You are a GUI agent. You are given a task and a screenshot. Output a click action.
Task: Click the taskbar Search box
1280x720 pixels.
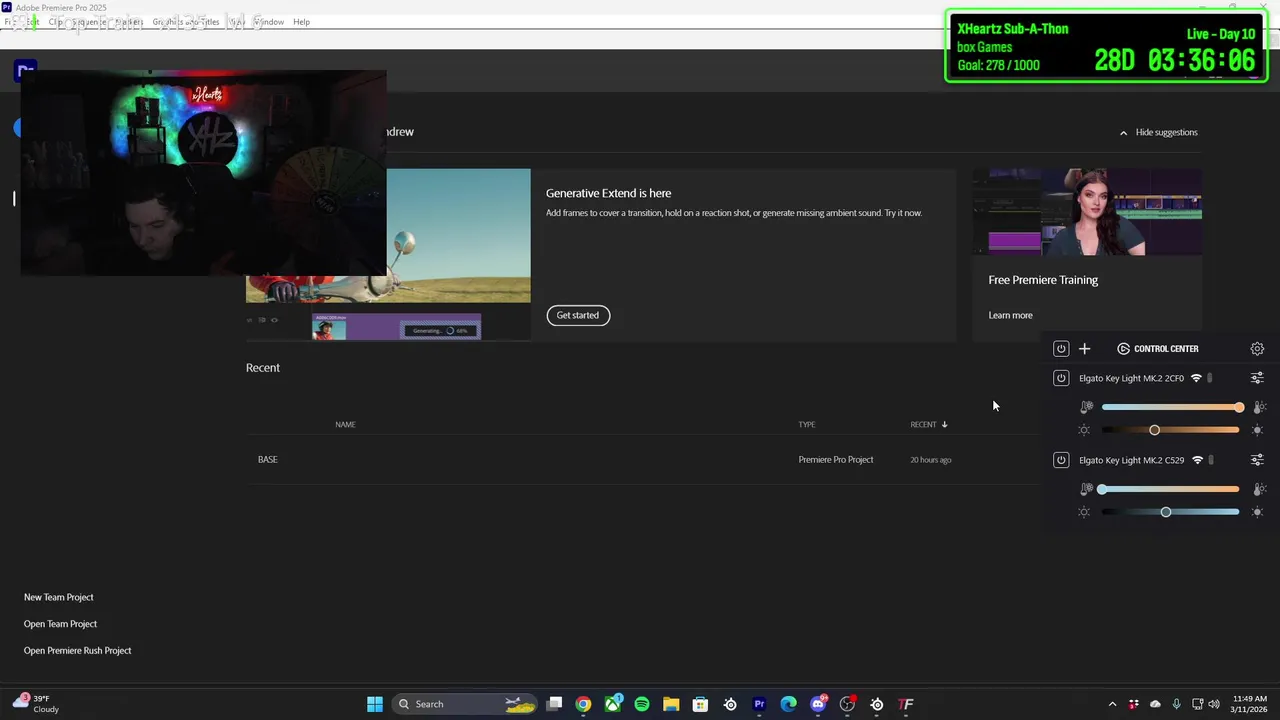[x=466, y=704]
